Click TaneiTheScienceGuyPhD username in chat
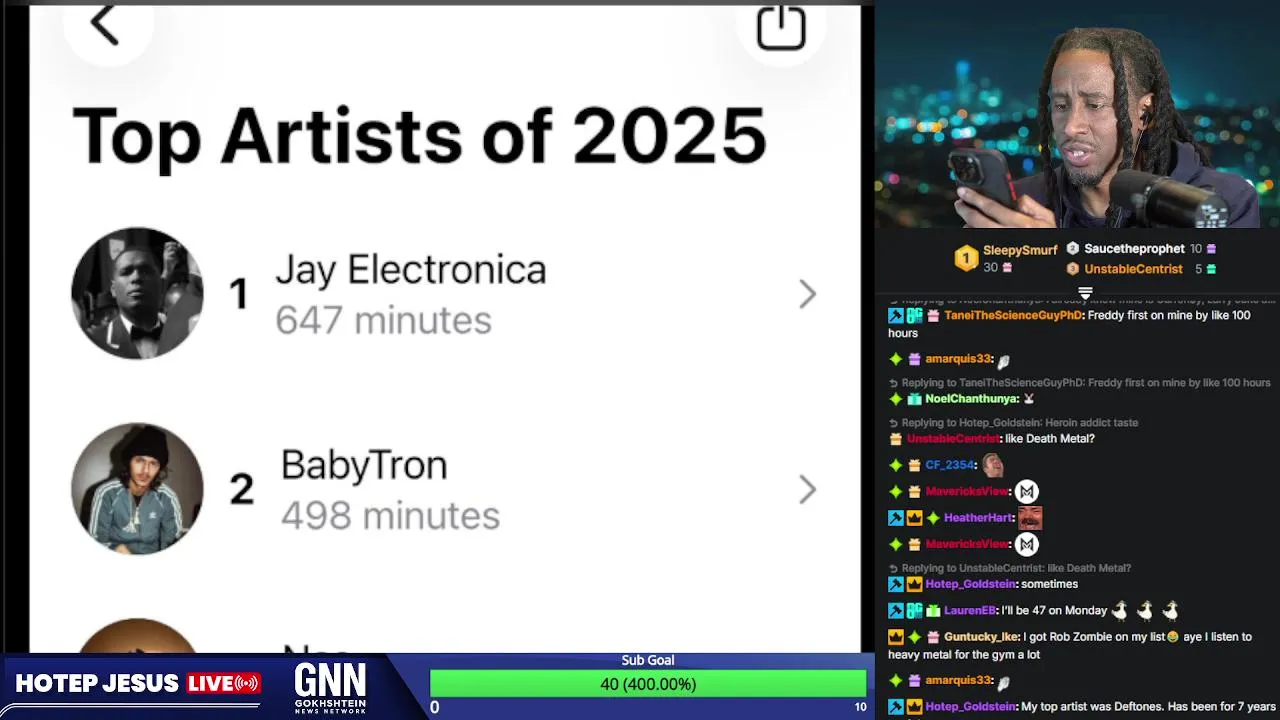1280x720 pixels. pos(1013,315)
